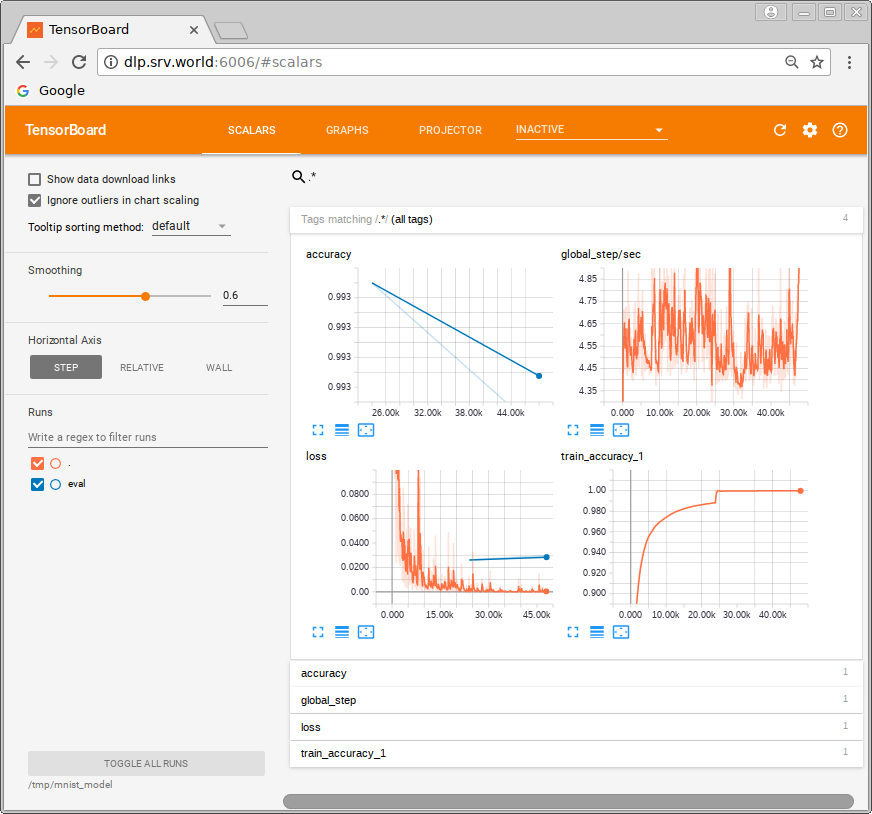Open Chrome user profile button
The image size is (872, 814).
(x=771, y=12)
